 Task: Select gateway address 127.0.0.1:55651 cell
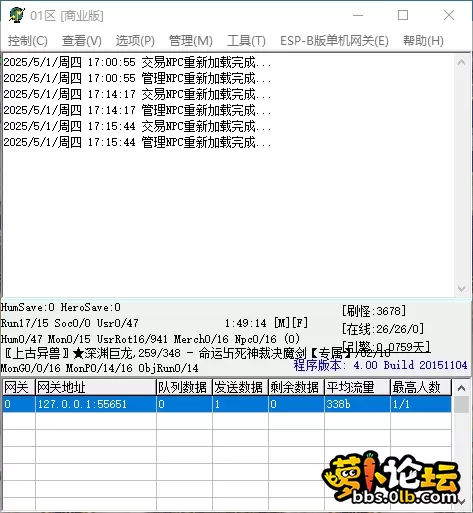point(96,404)
